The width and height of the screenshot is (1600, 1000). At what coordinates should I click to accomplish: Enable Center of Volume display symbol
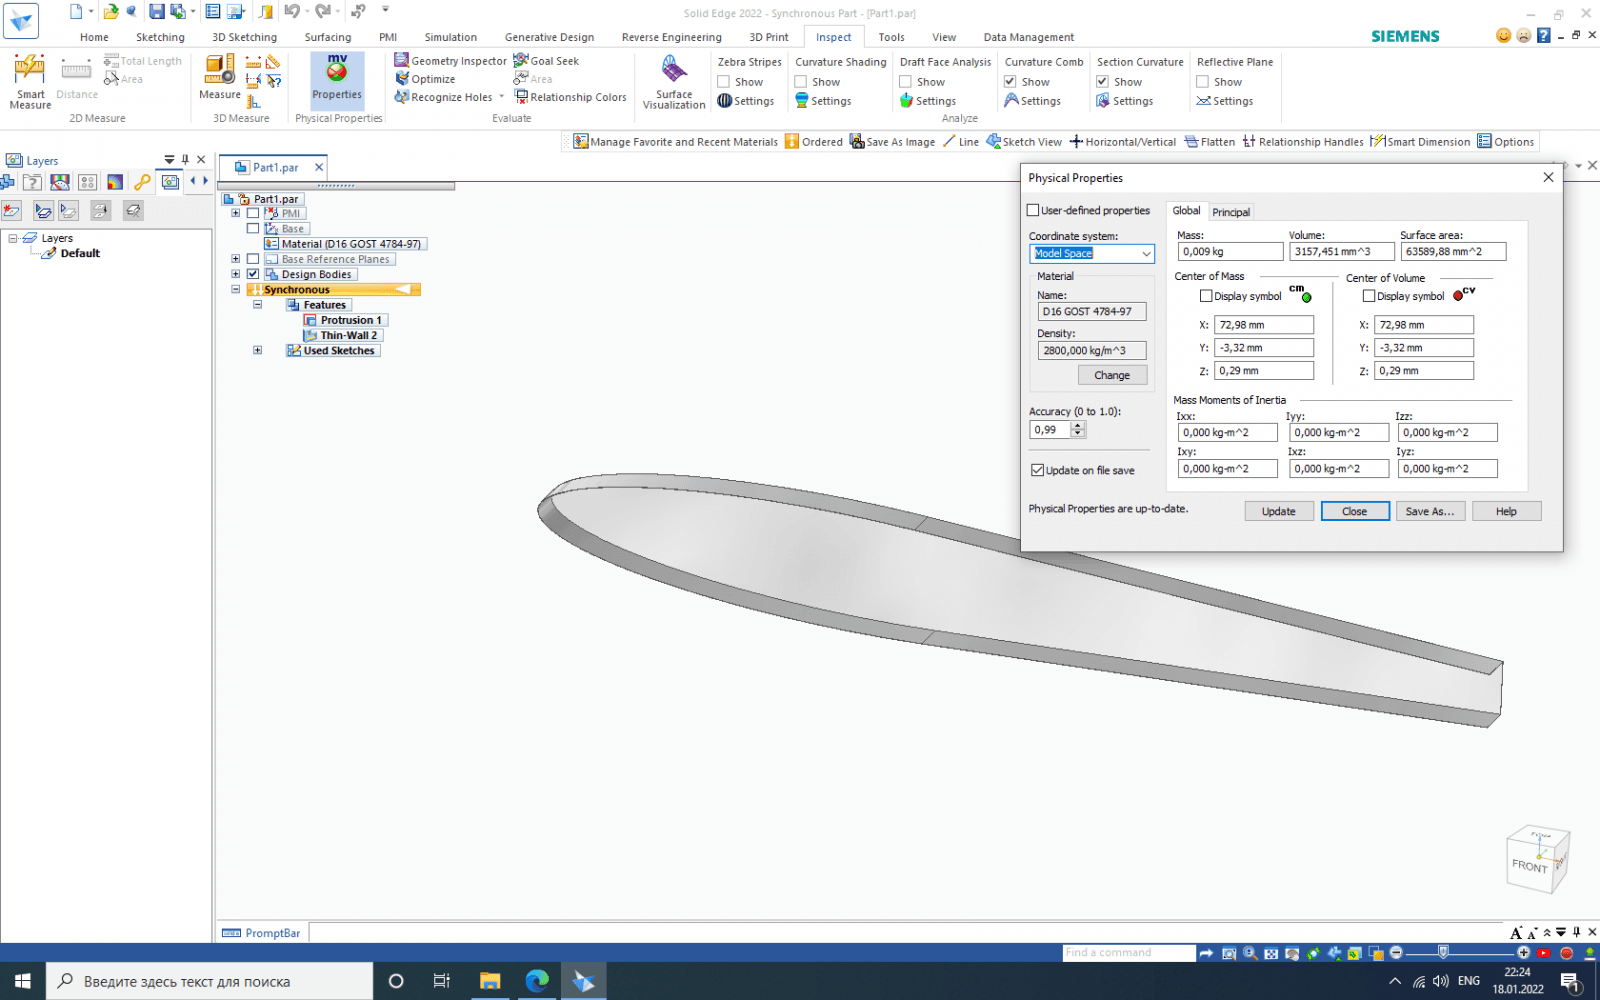click(x=1369, y=296)
